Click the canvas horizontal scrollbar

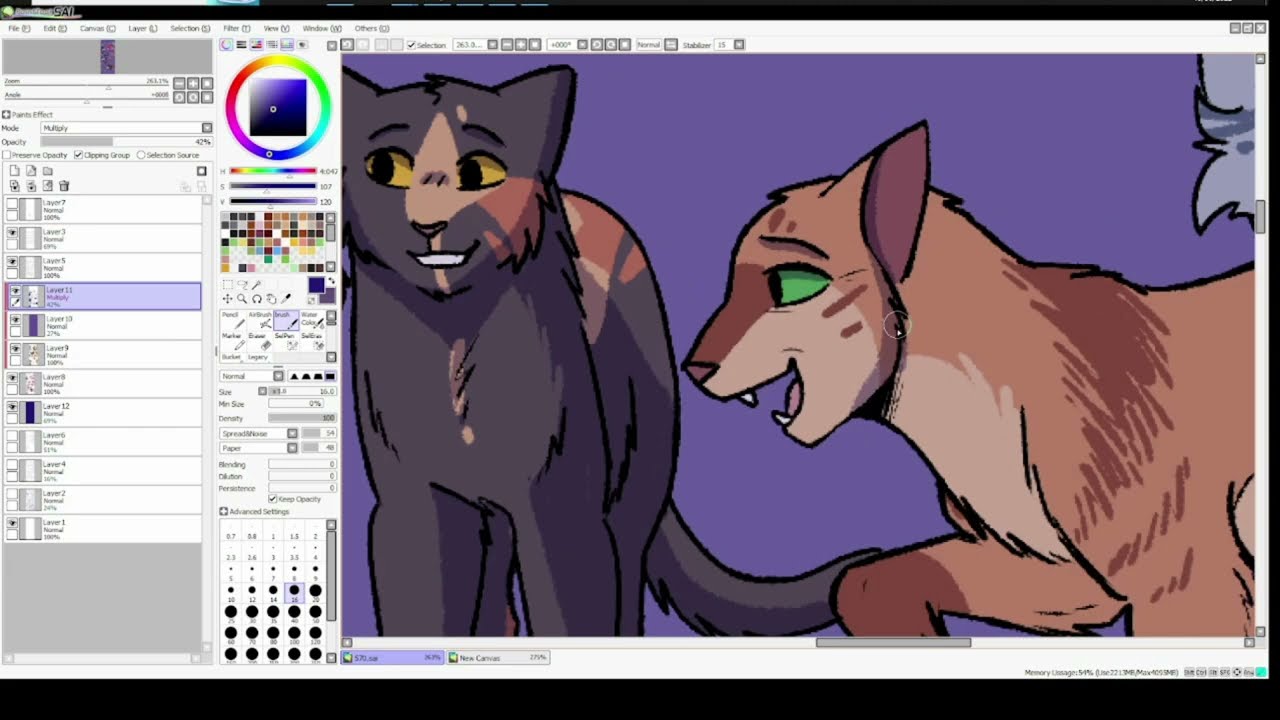pos(893,642)
